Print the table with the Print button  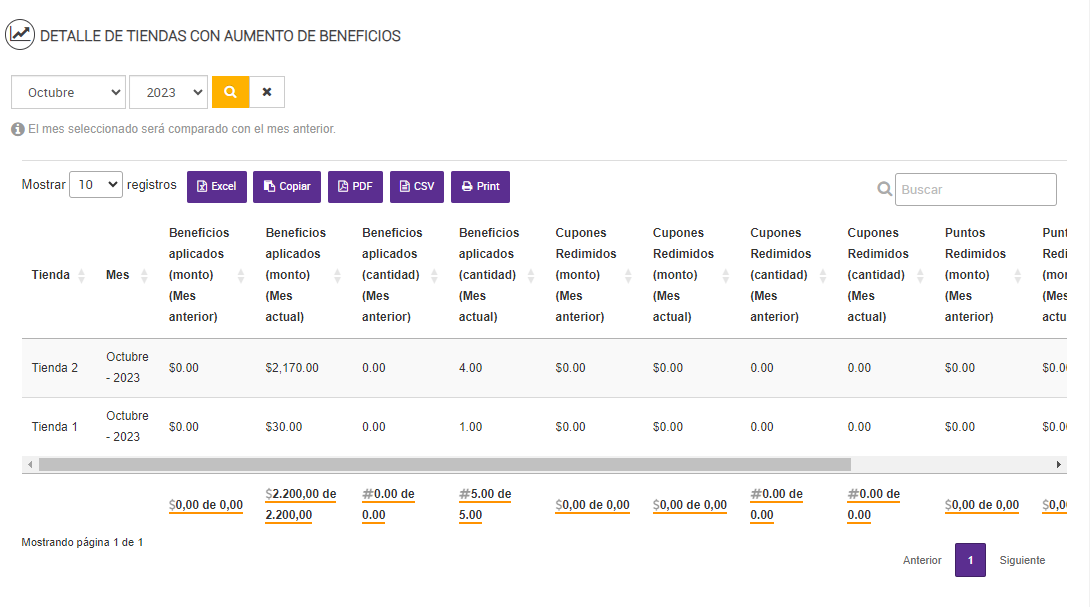[480, 187]
